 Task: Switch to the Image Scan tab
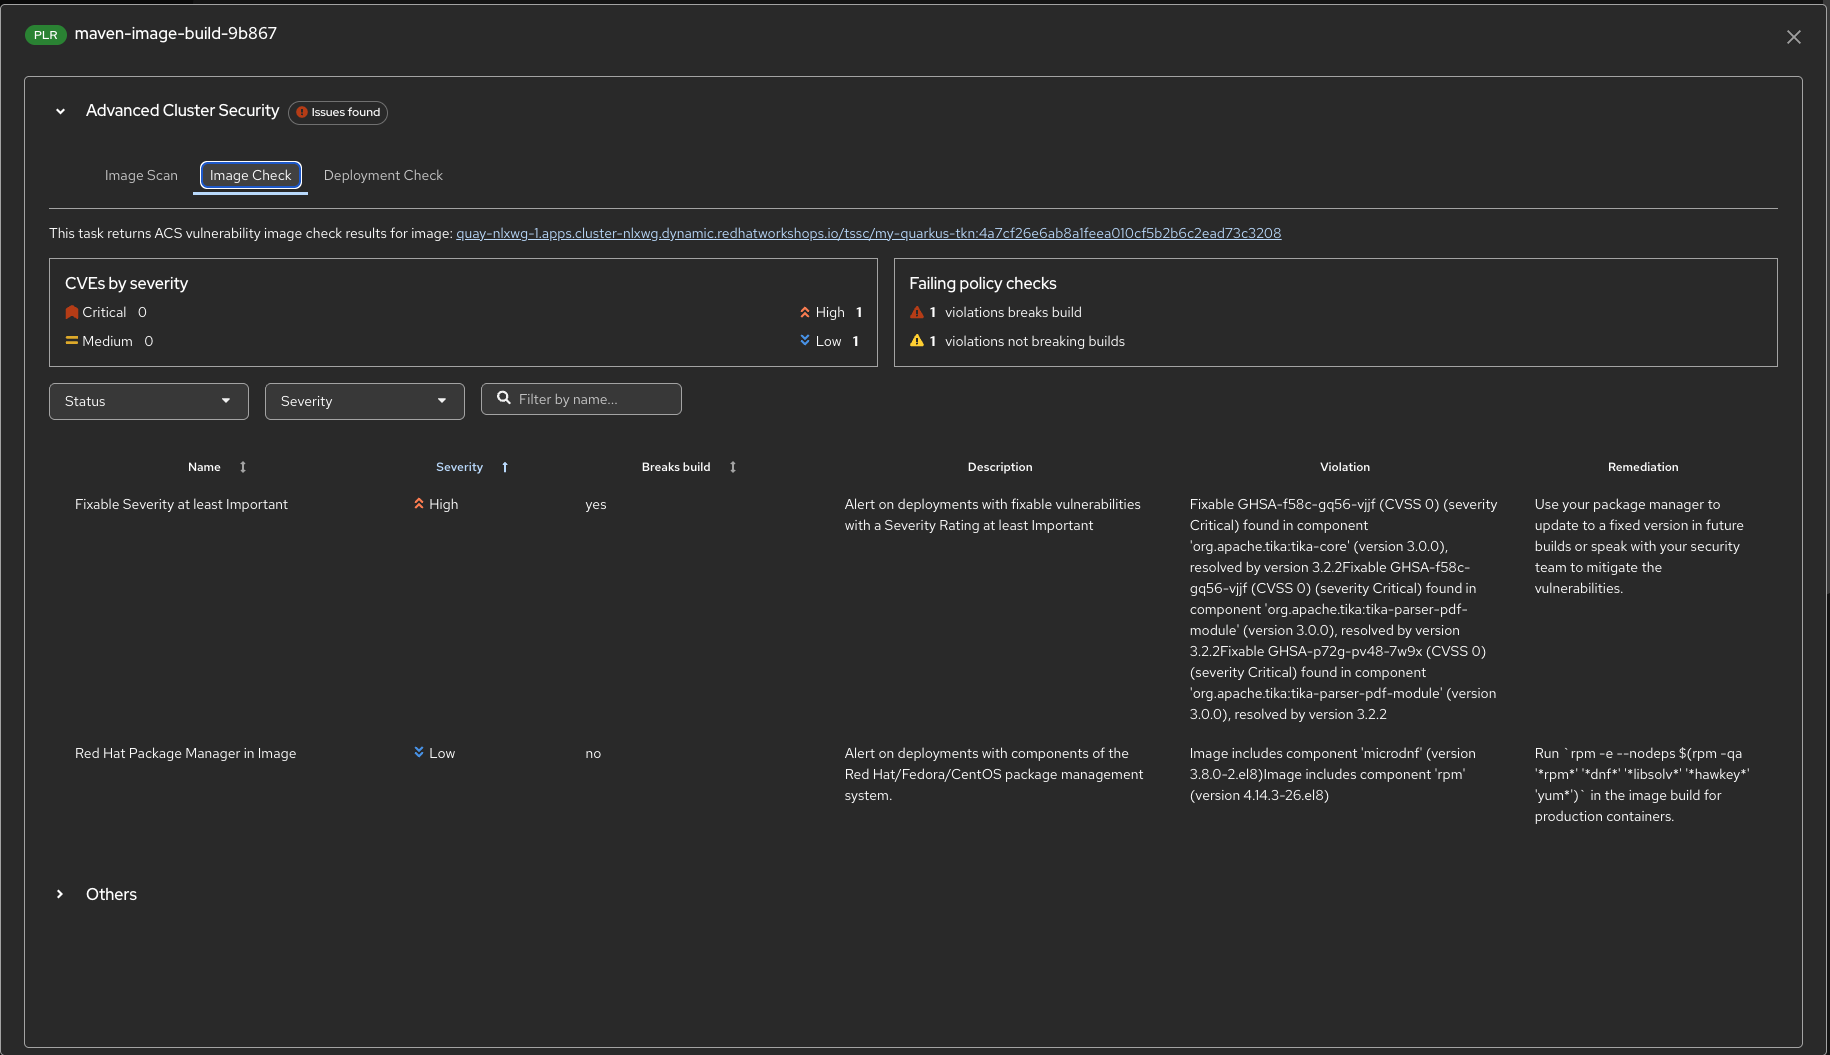[141, 175]
